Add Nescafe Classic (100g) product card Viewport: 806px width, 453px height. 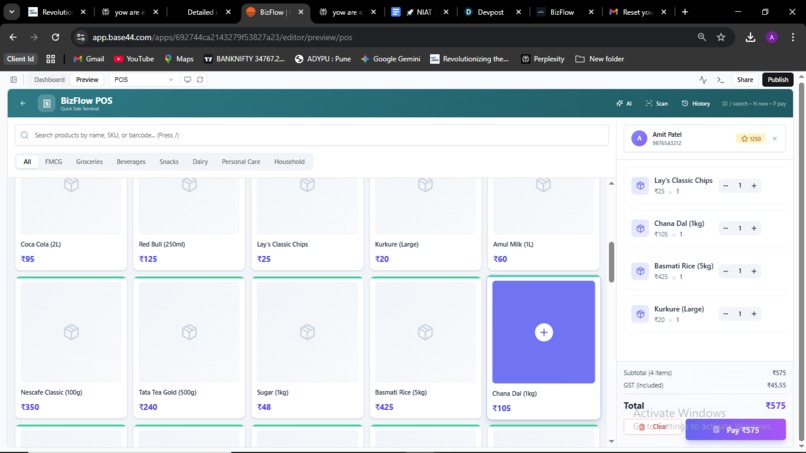[71, 347]
